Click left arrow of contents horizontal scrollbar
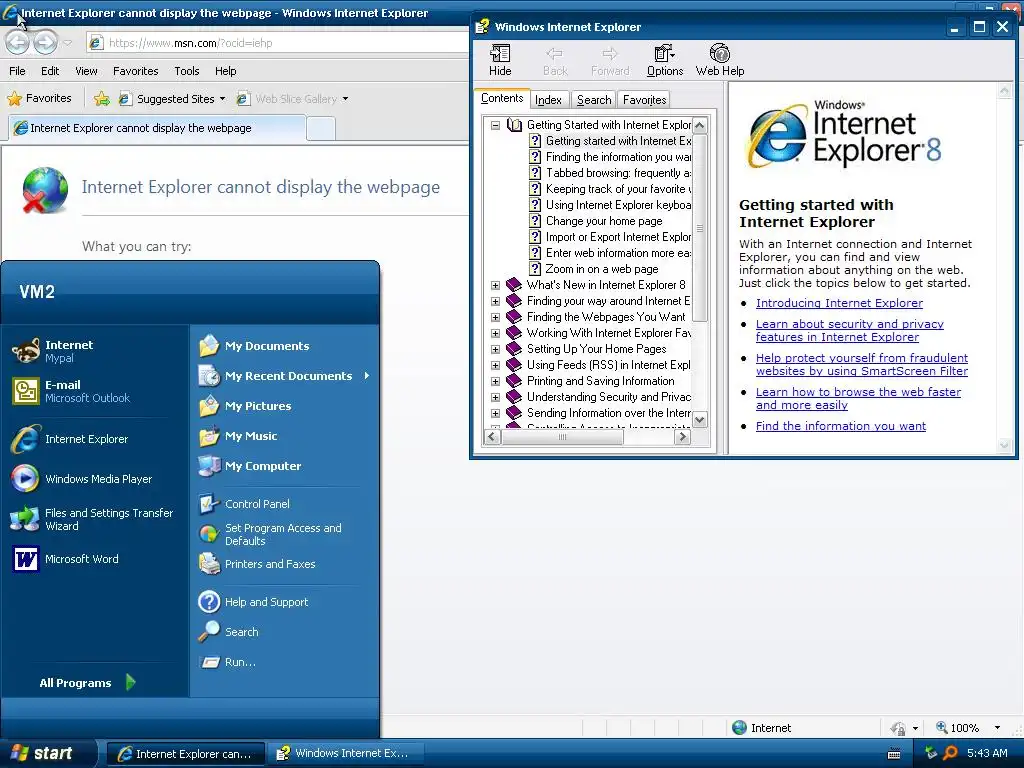The height and width of the screenshot is (768, 1024). coord(493,437)
